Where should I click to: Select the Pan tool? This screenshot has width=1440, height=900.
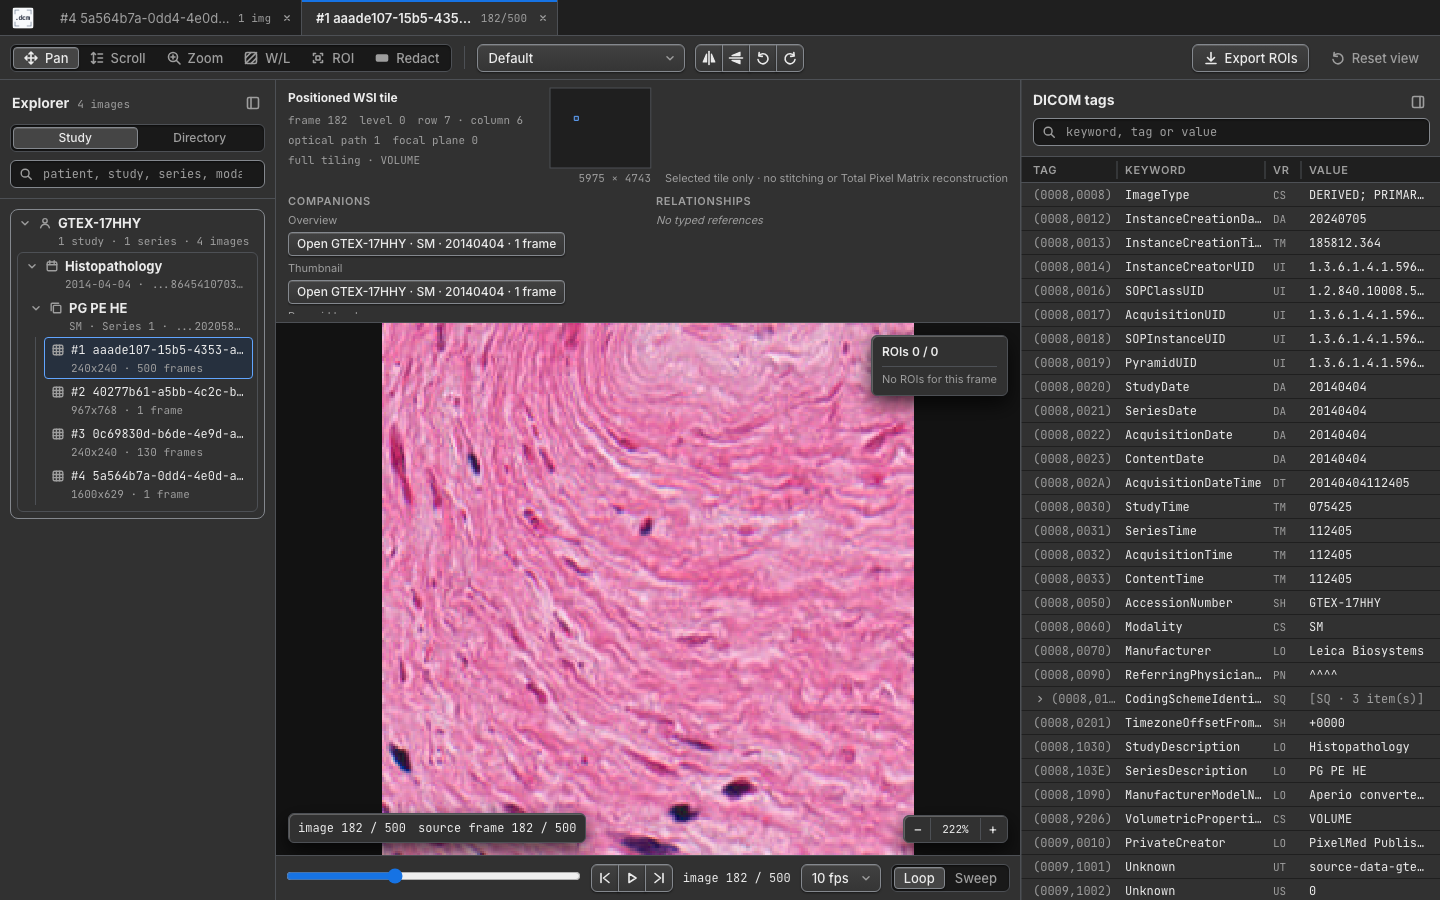point(46,58)
